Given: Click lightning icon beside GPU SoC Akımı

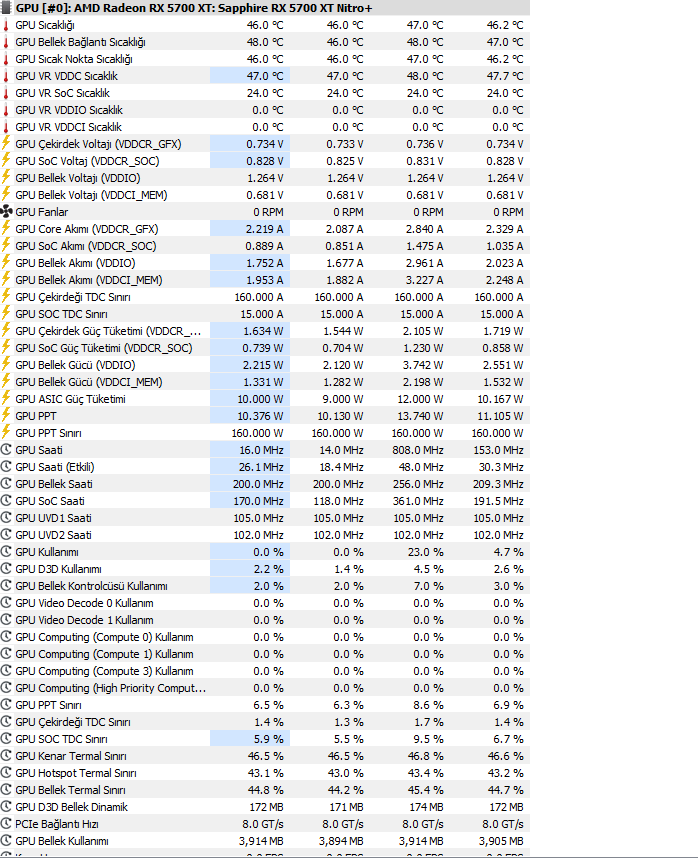Looking at the screenshot, I should pyautogui.click(x=6, y=245).
